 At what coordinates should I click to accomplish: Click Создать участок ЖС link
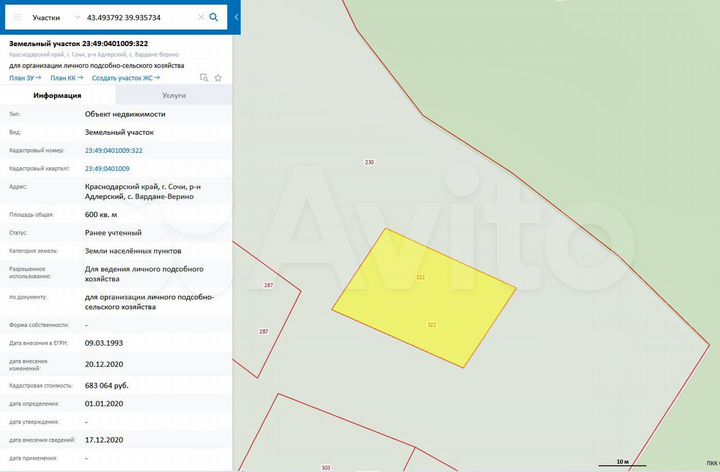point(126,77)
